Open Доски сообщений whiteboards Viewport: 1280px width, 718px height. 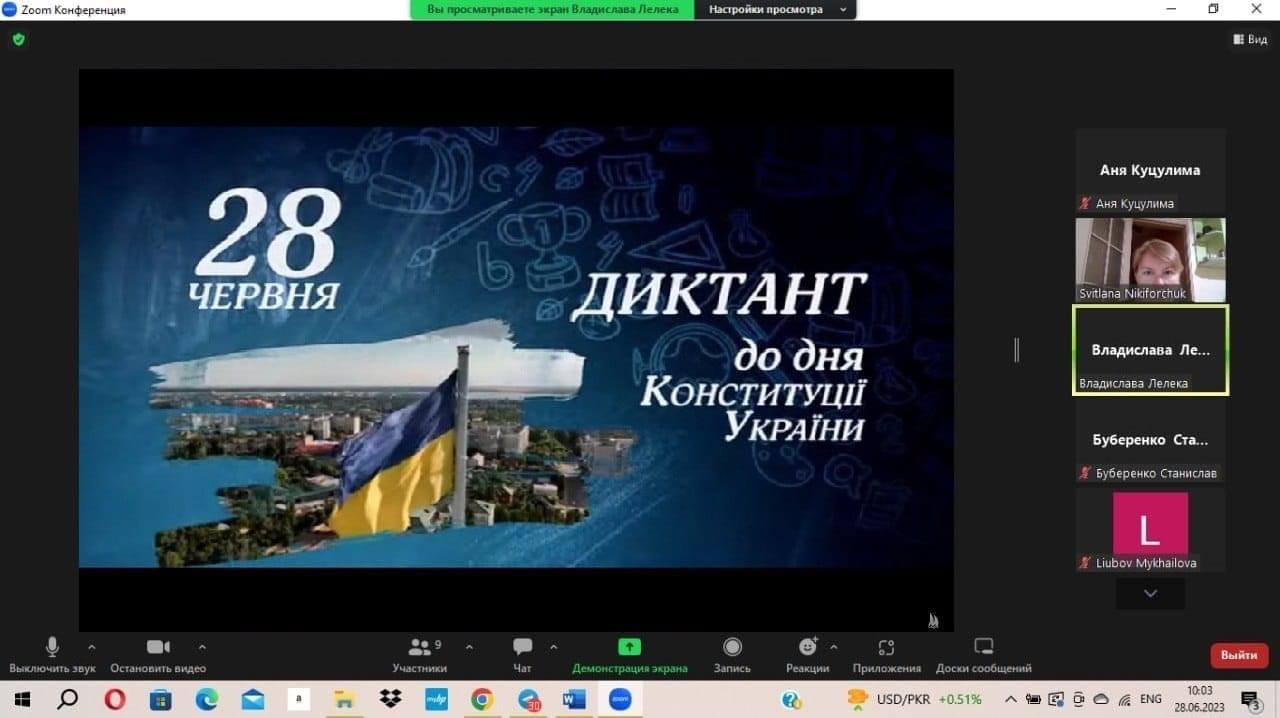983,655
